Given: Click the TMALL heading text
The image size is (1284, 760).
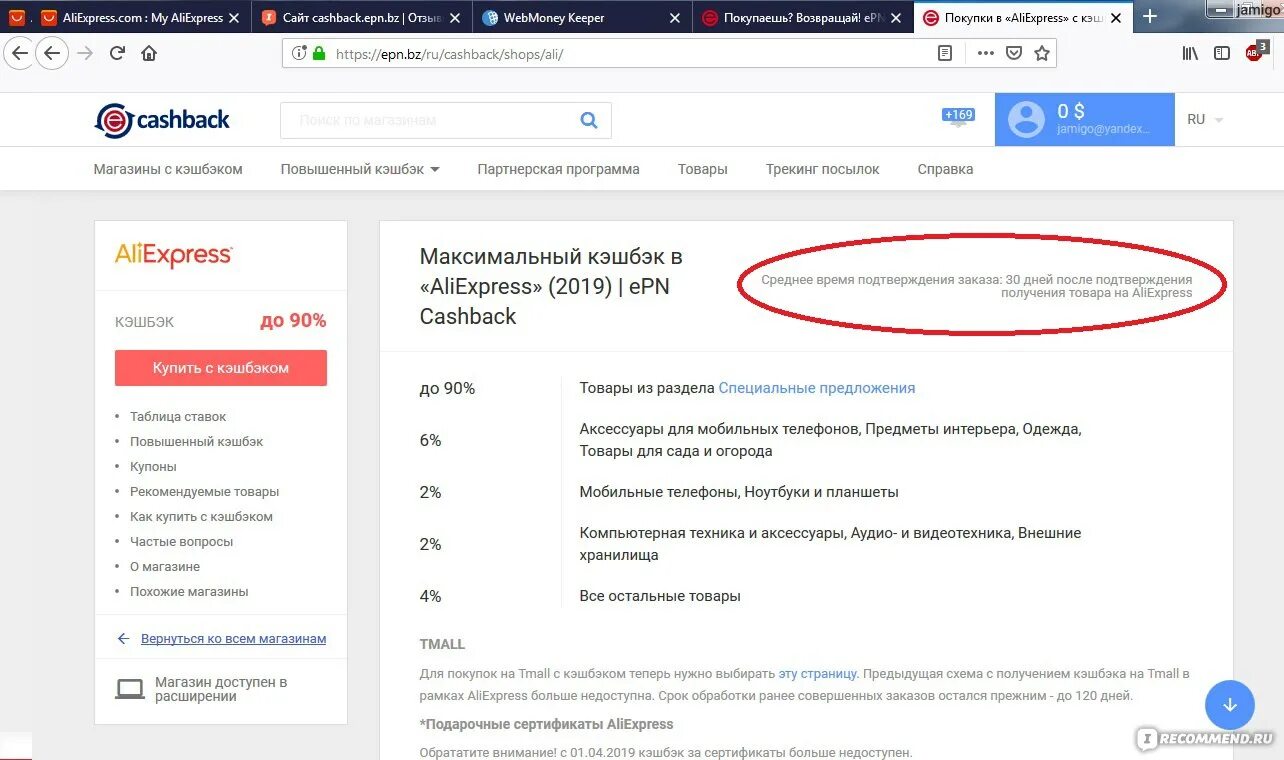Looking at the screenshot, I should pos(442,644).
